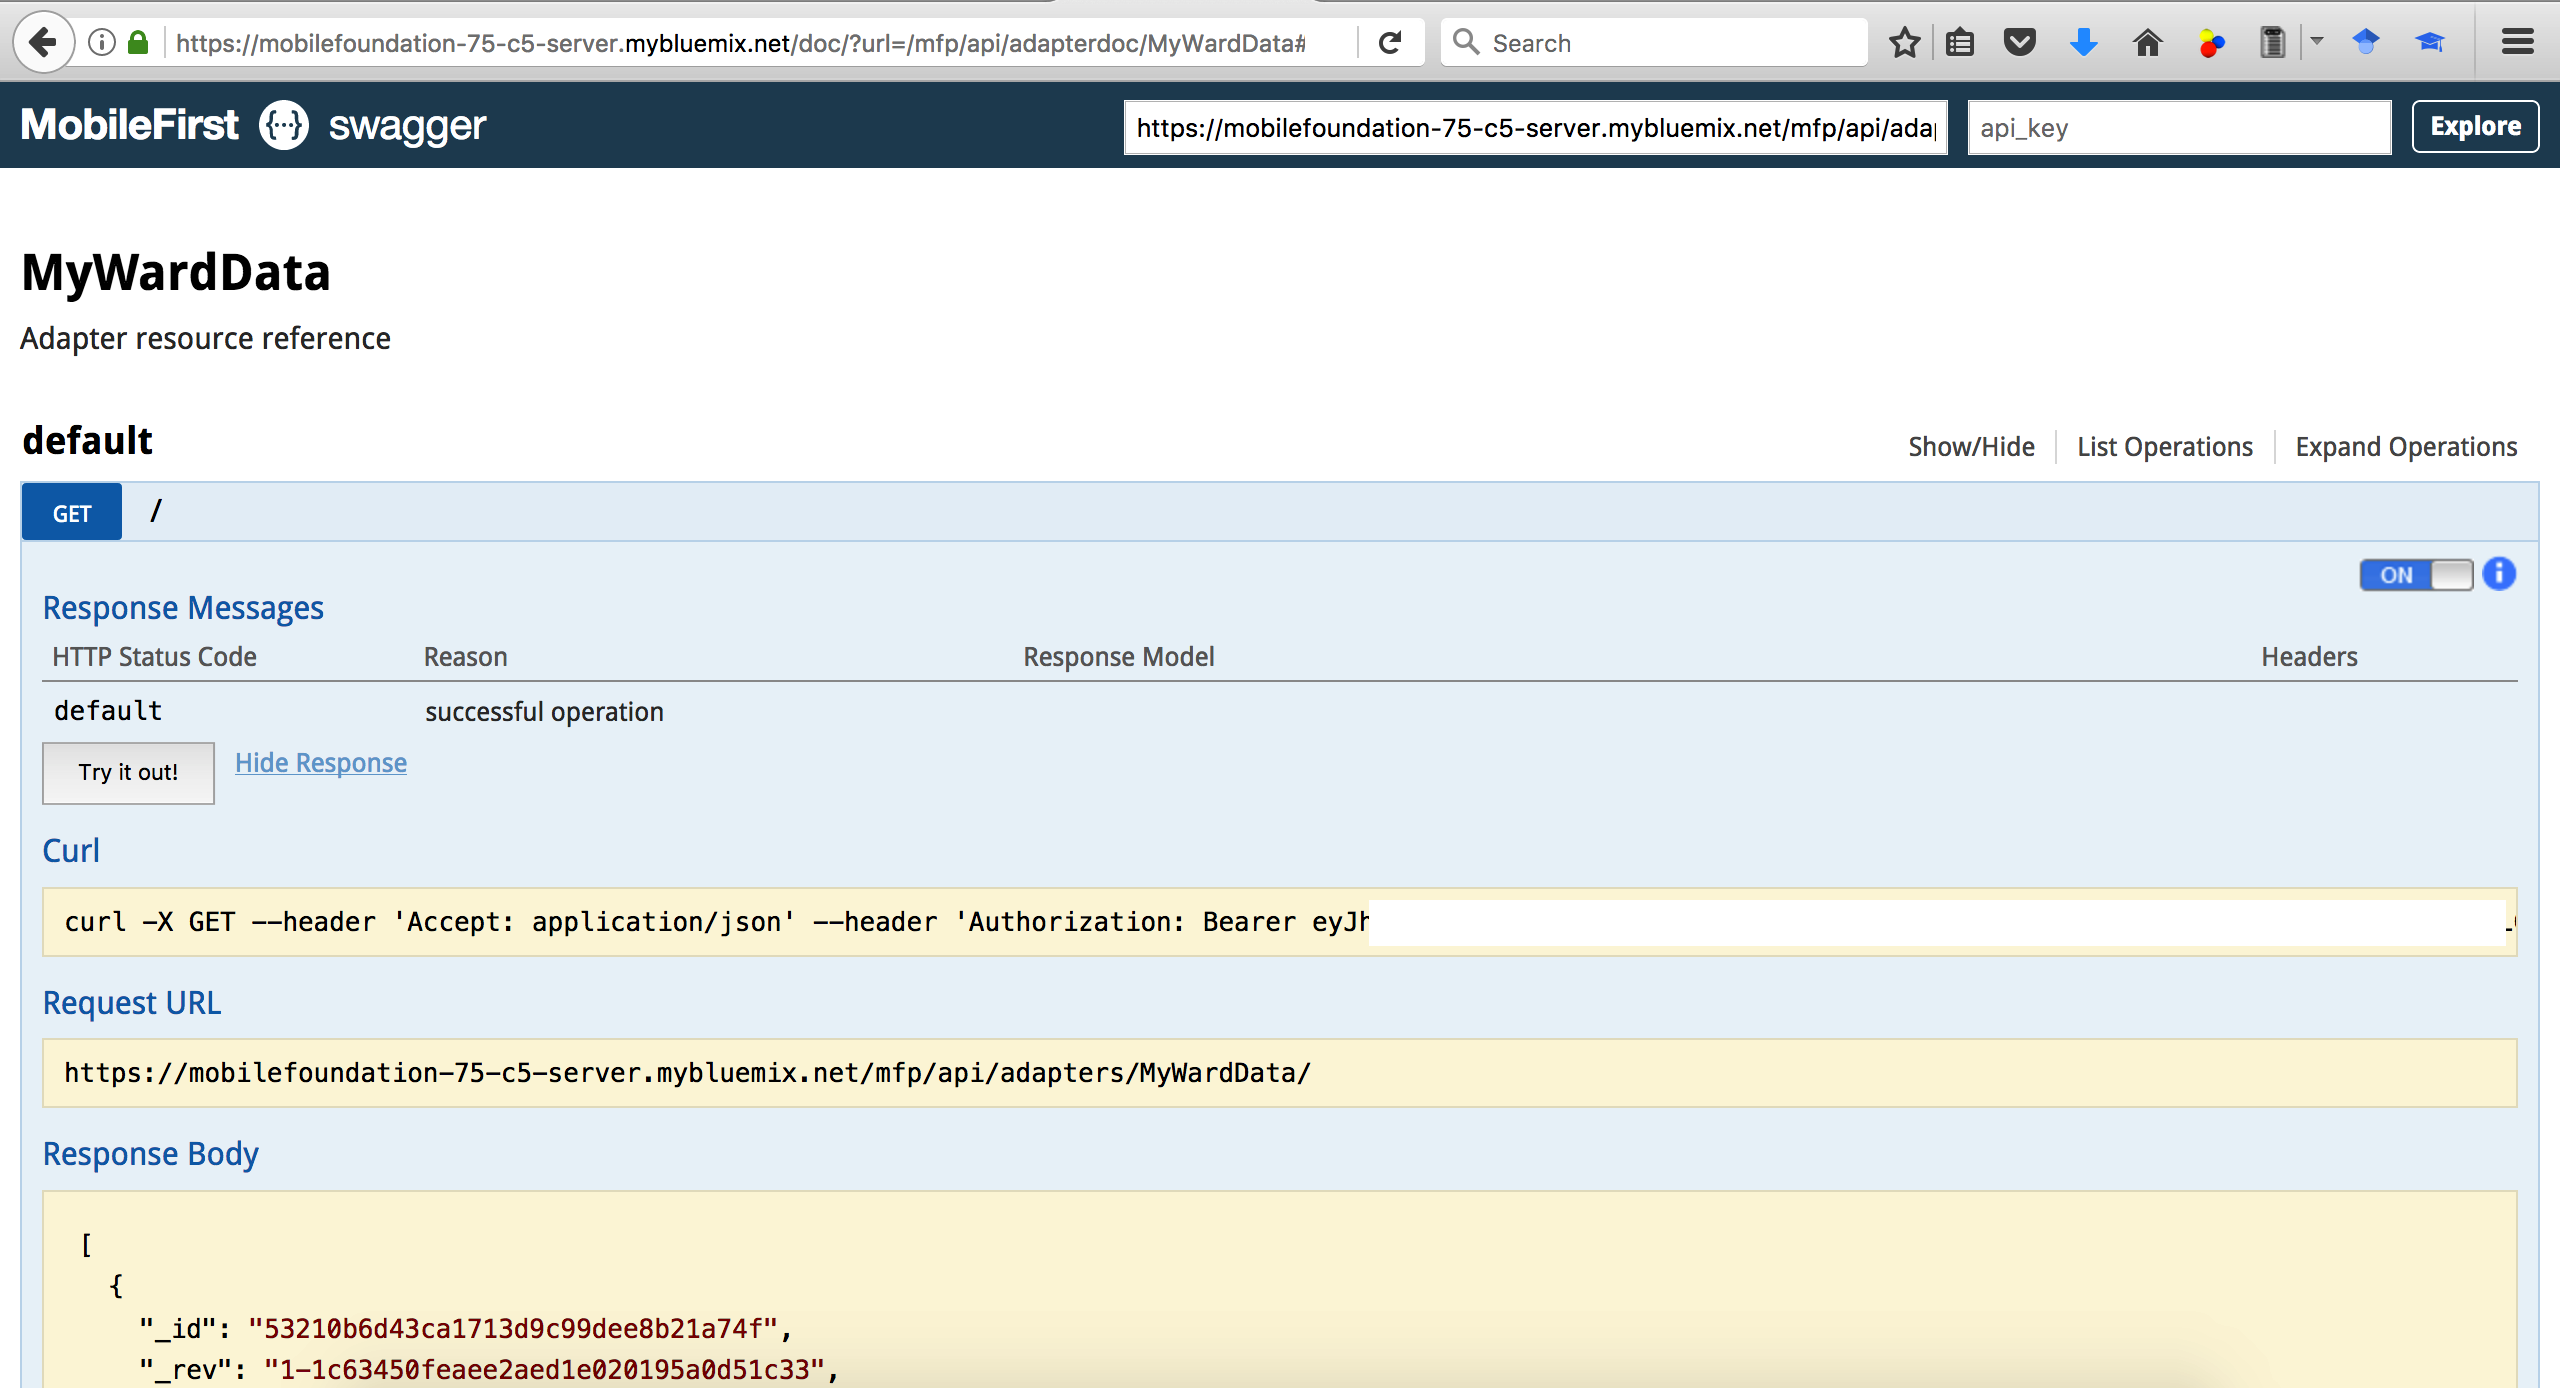
Task: Save page to Pocket icon
Action: [x=2020, y=42]
